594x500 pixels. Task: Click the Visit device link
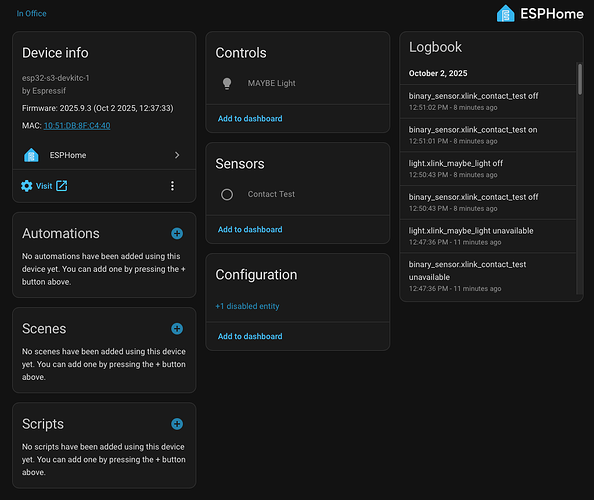coord(44,186)
